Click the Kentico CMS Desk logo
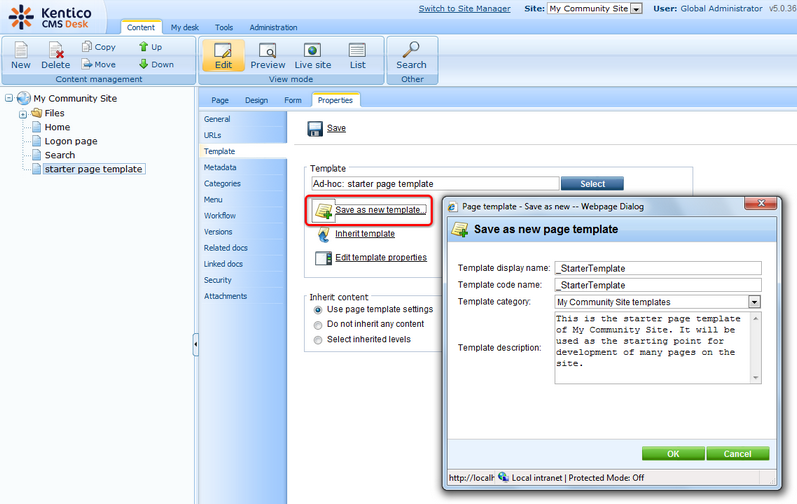 point(50,17)
